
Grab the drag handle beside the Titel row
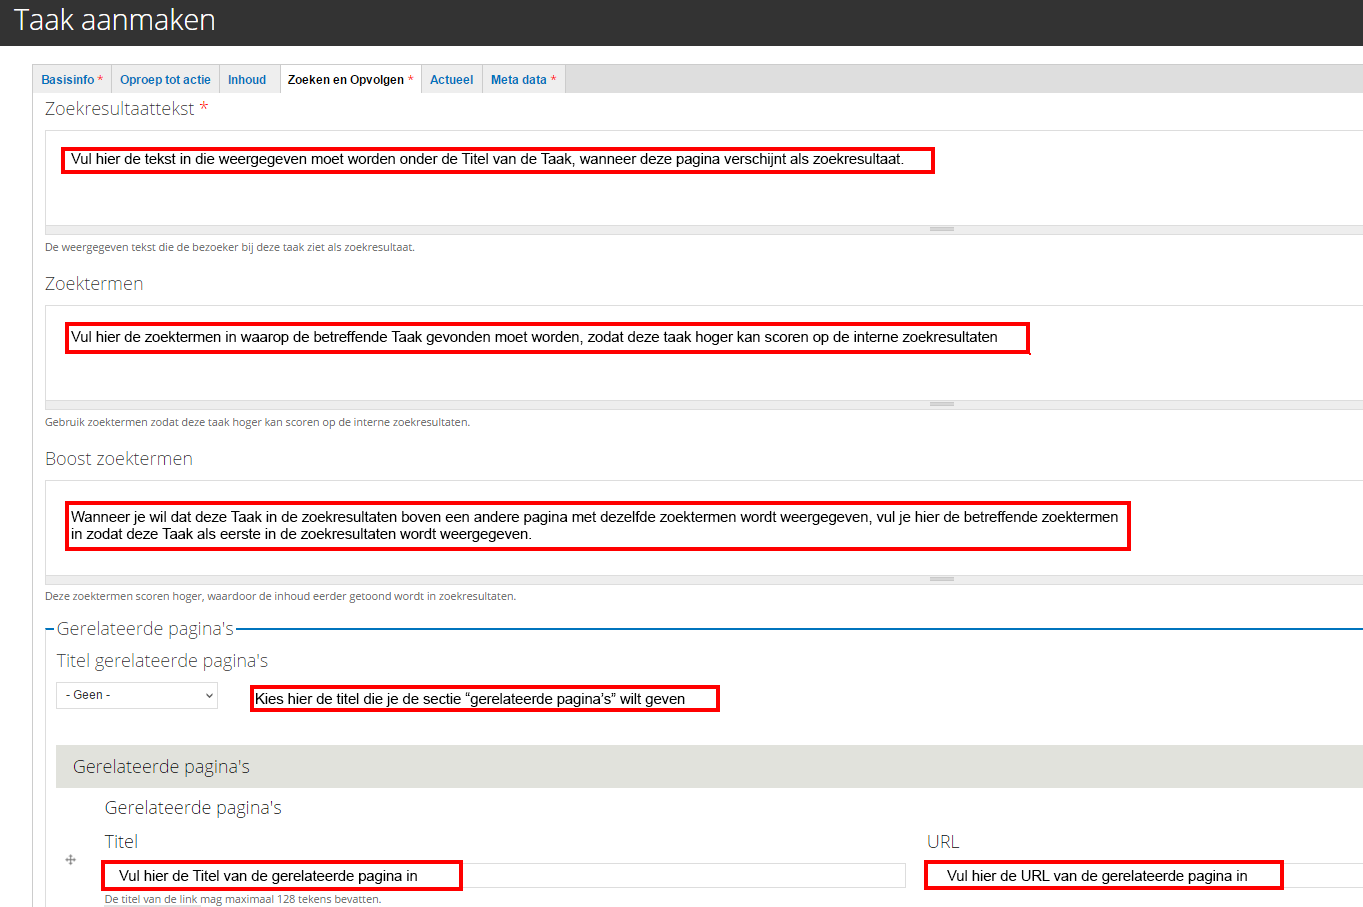(71, 860)
